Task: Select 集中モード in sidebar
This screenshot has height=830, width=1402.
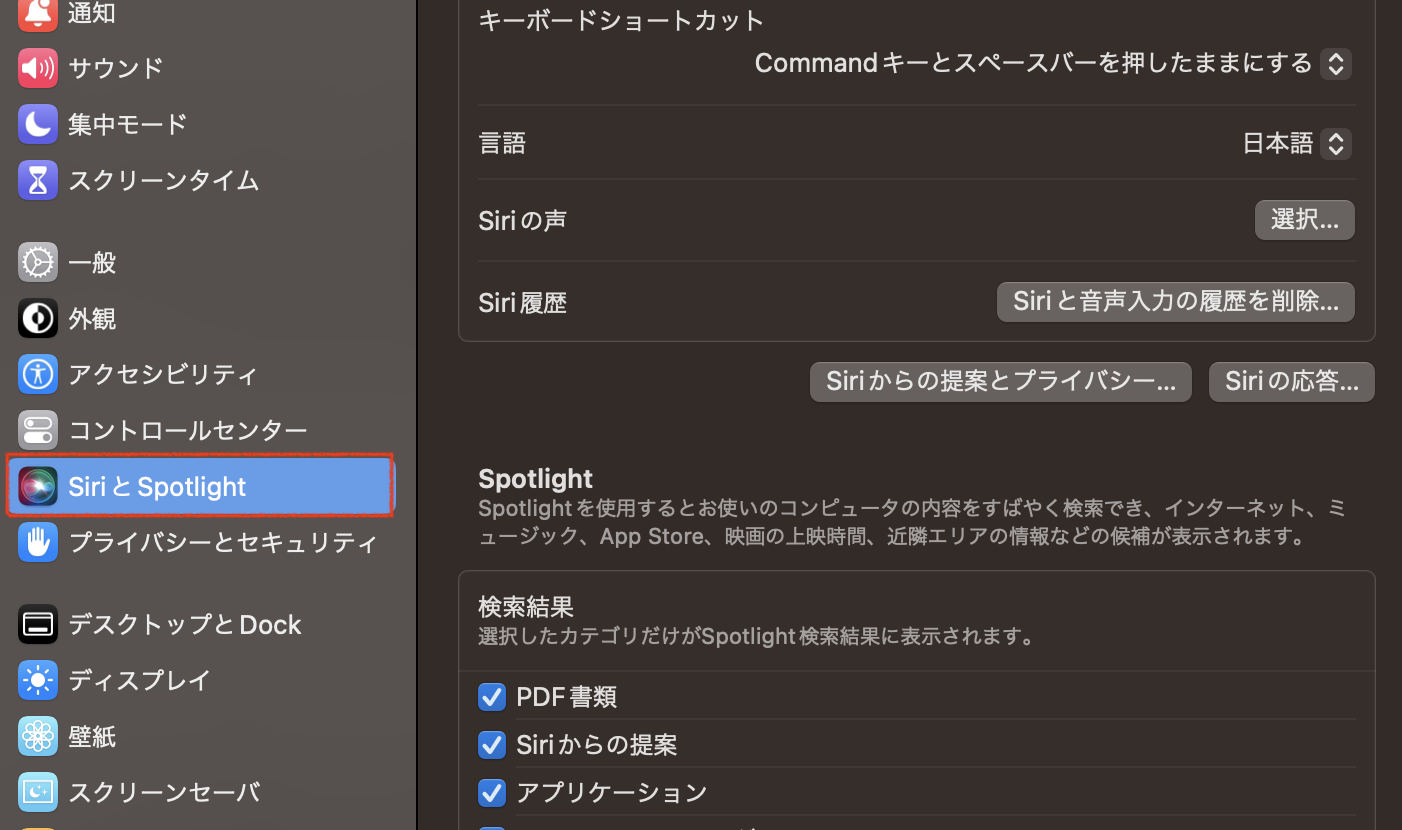Action: tap(128, 124)
